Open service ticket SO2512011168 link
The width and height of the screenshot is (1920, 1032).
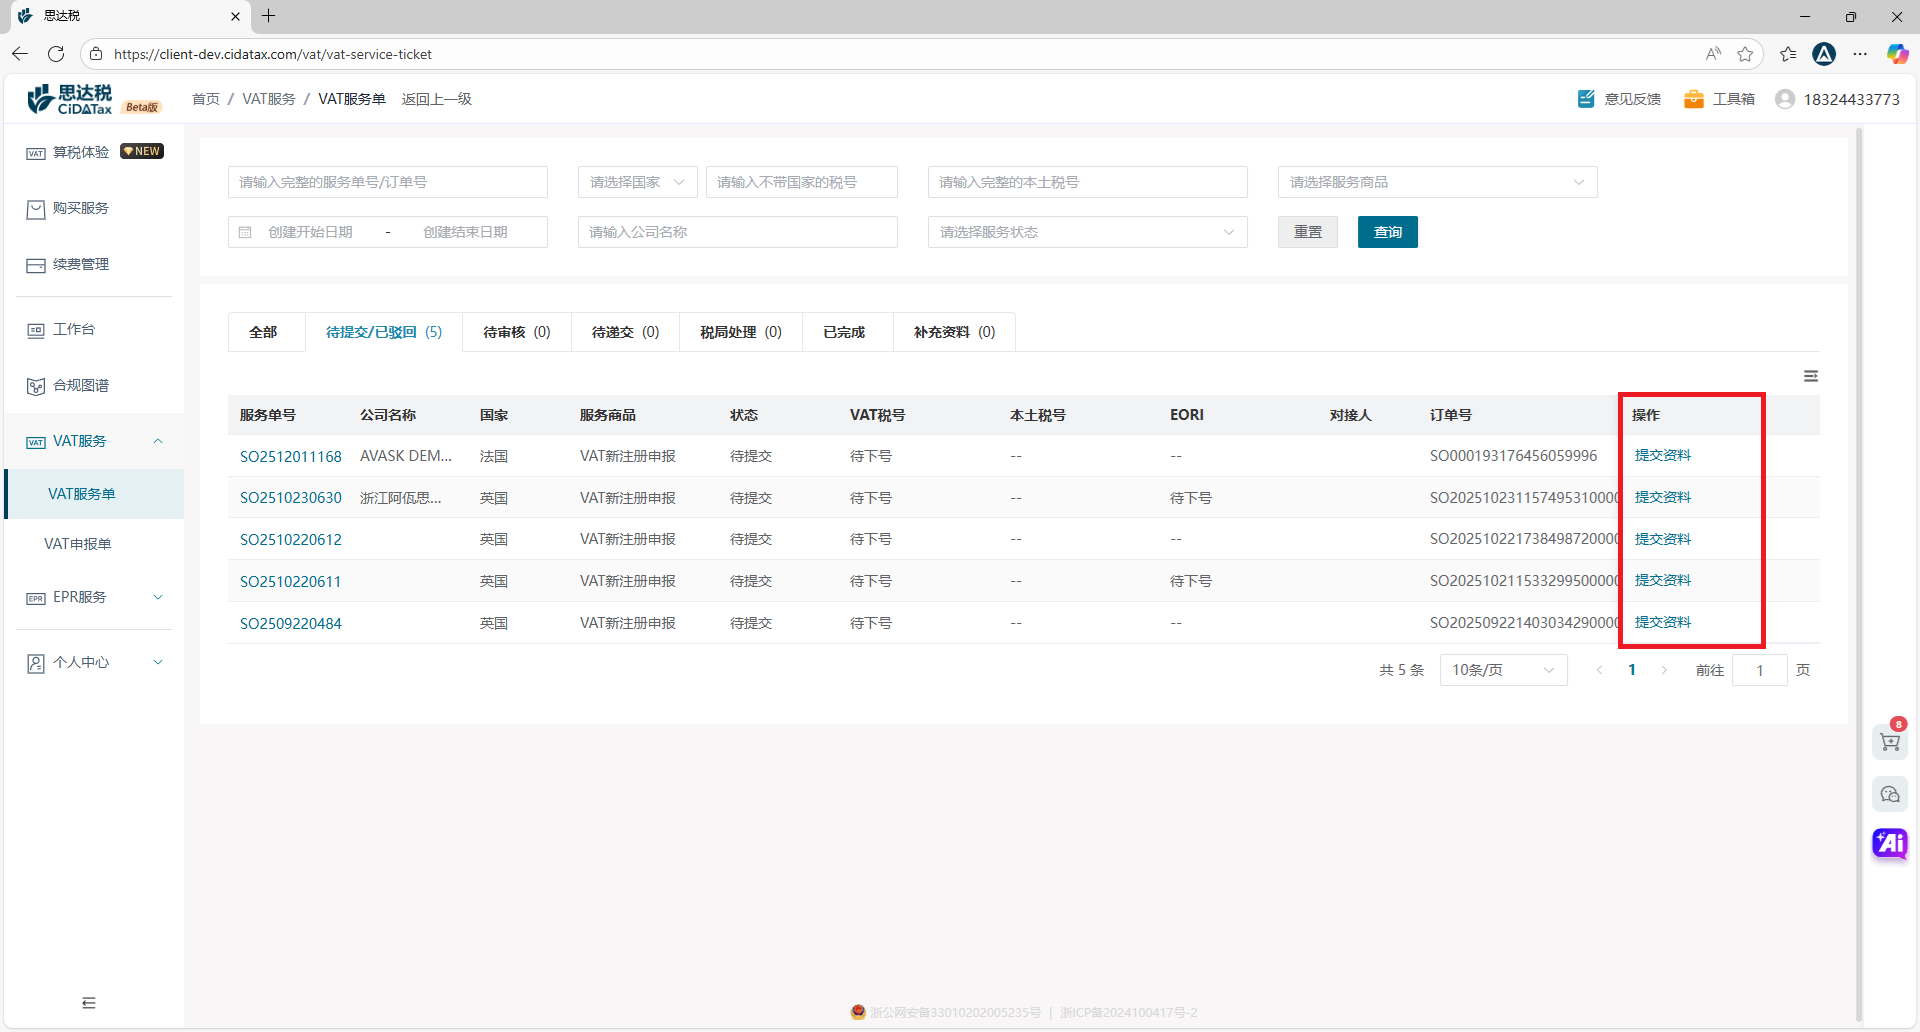tap(290, 456)
